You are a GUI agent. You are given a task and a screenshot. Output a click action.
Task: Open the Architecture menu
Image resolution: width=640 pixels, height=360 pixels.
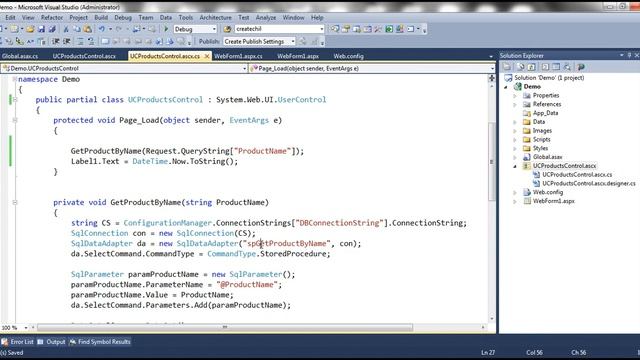[x=216, y=18]
